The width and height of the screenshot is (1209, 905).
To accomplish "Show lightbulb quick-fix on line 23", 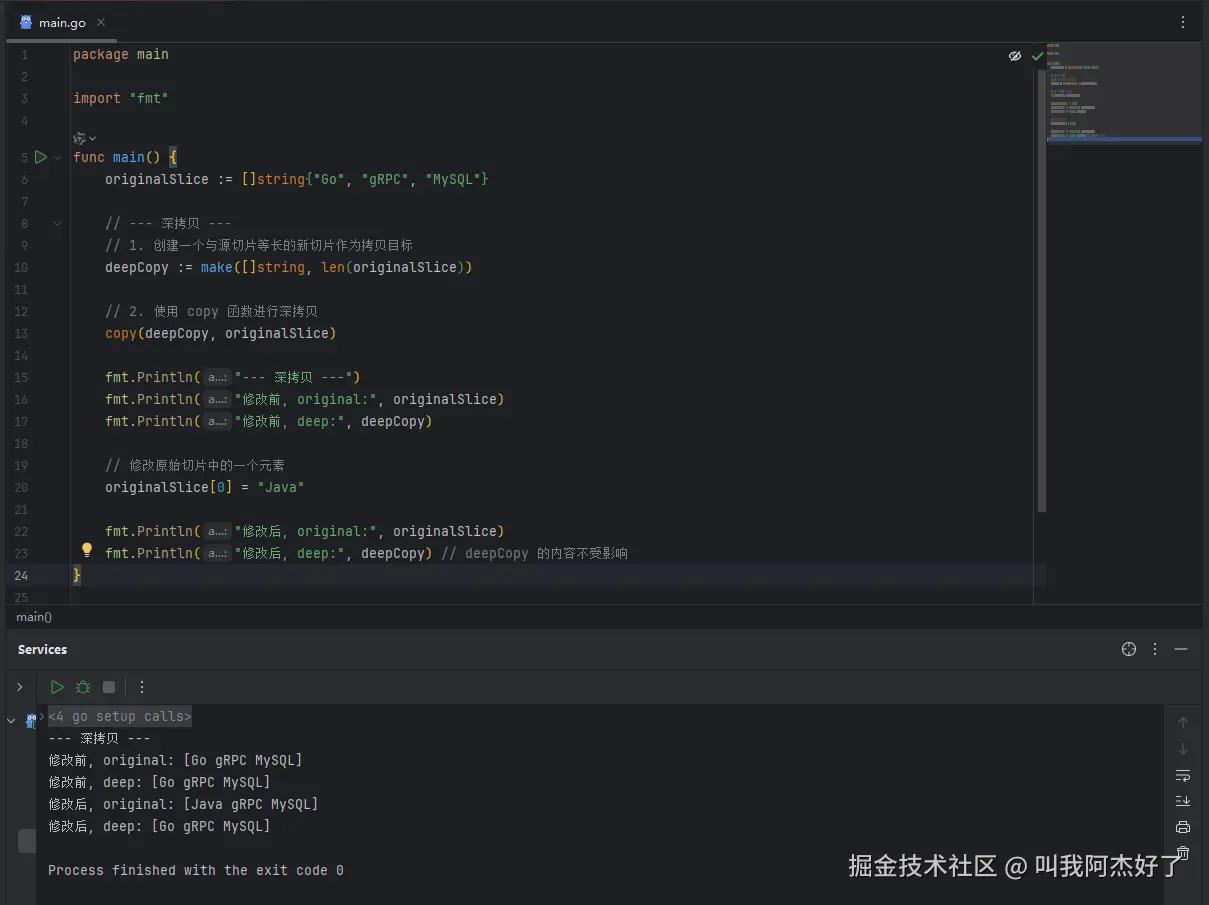I will coord(87,550).
